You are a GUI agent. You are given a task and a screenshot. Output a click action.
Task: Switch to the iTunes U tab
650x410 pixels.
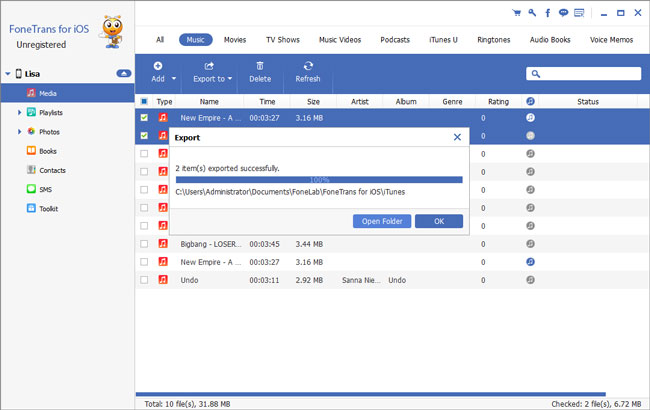click(x=444, y=40)
